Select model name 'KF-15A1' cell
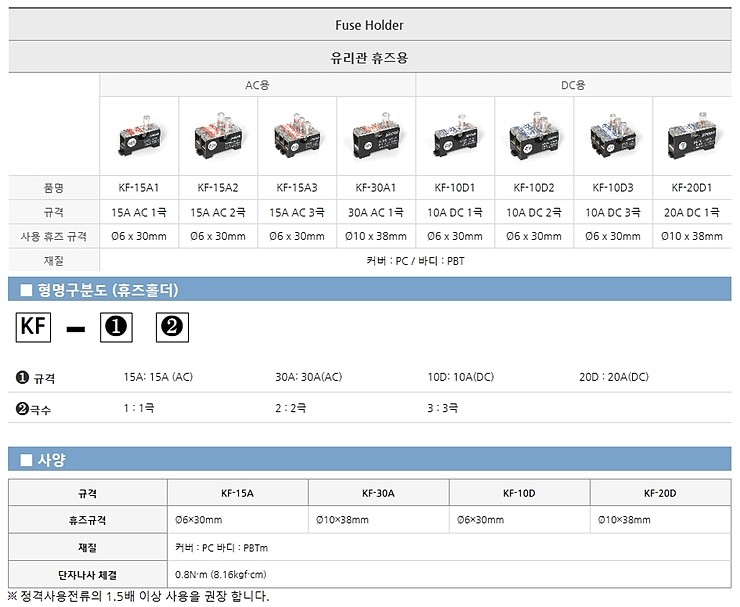This screenshot has width=740, height=607. [x=139, y=188]
